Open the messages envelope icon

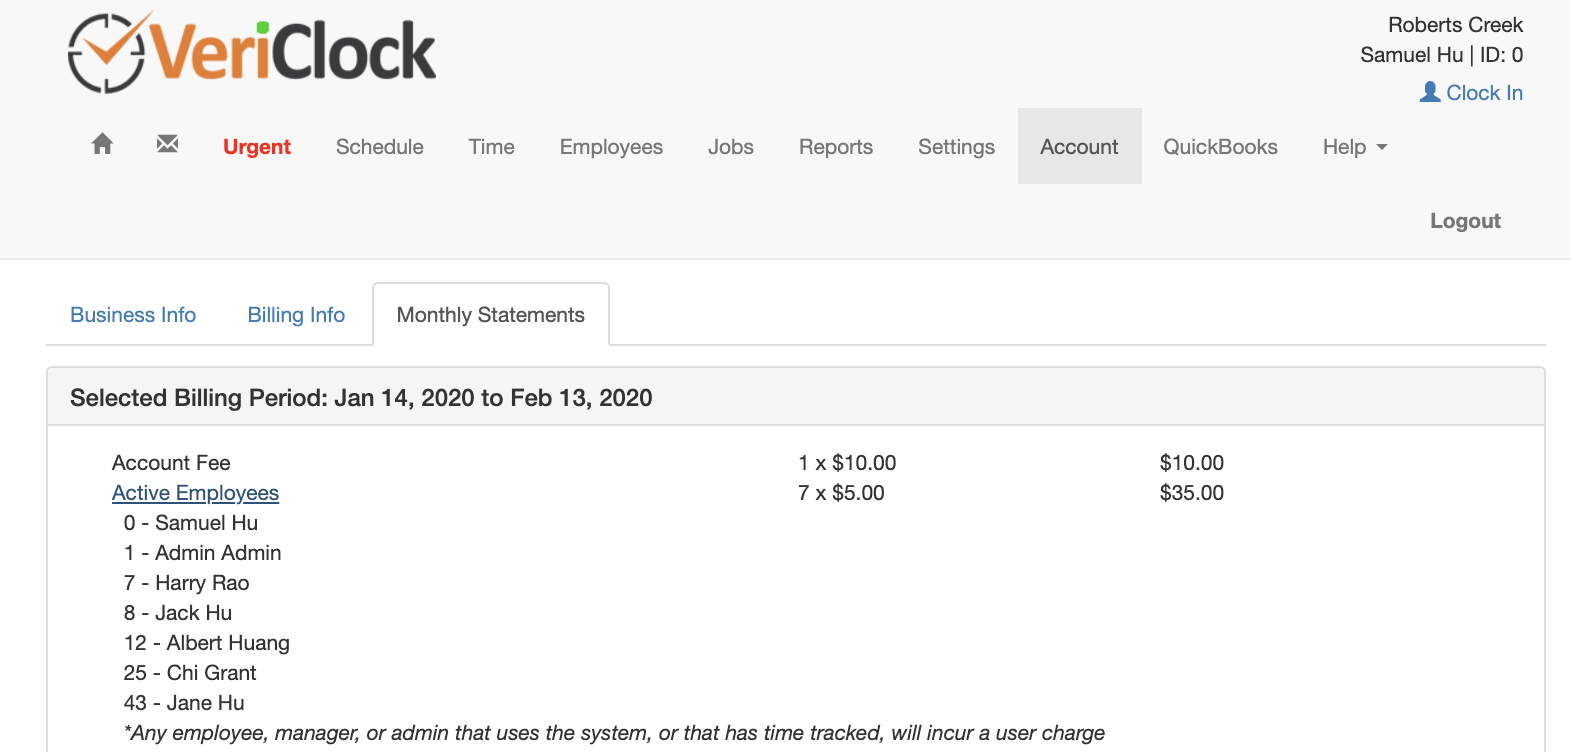coord(167,145)
